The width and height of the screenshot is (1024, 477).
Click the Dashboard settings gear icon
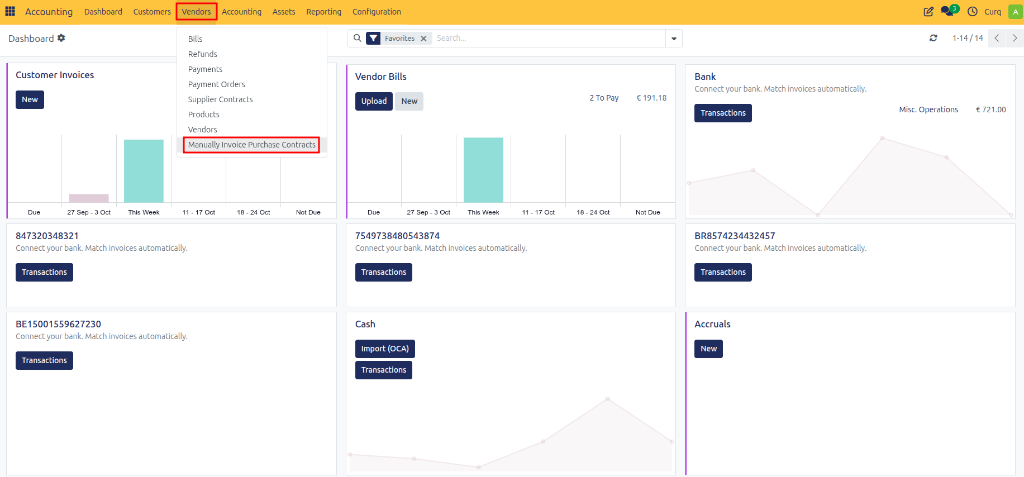tap(61, 39)
